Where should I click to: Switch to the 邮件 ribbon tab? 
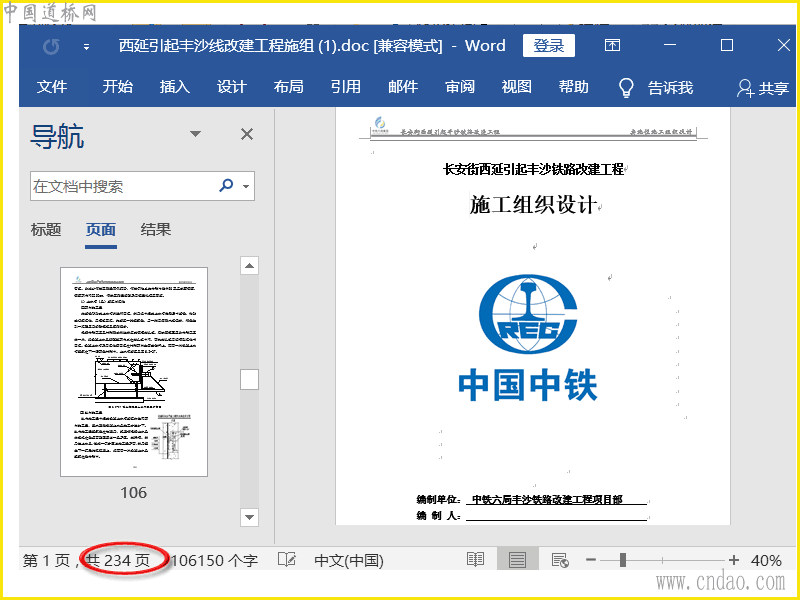click(x=403, y=87)
